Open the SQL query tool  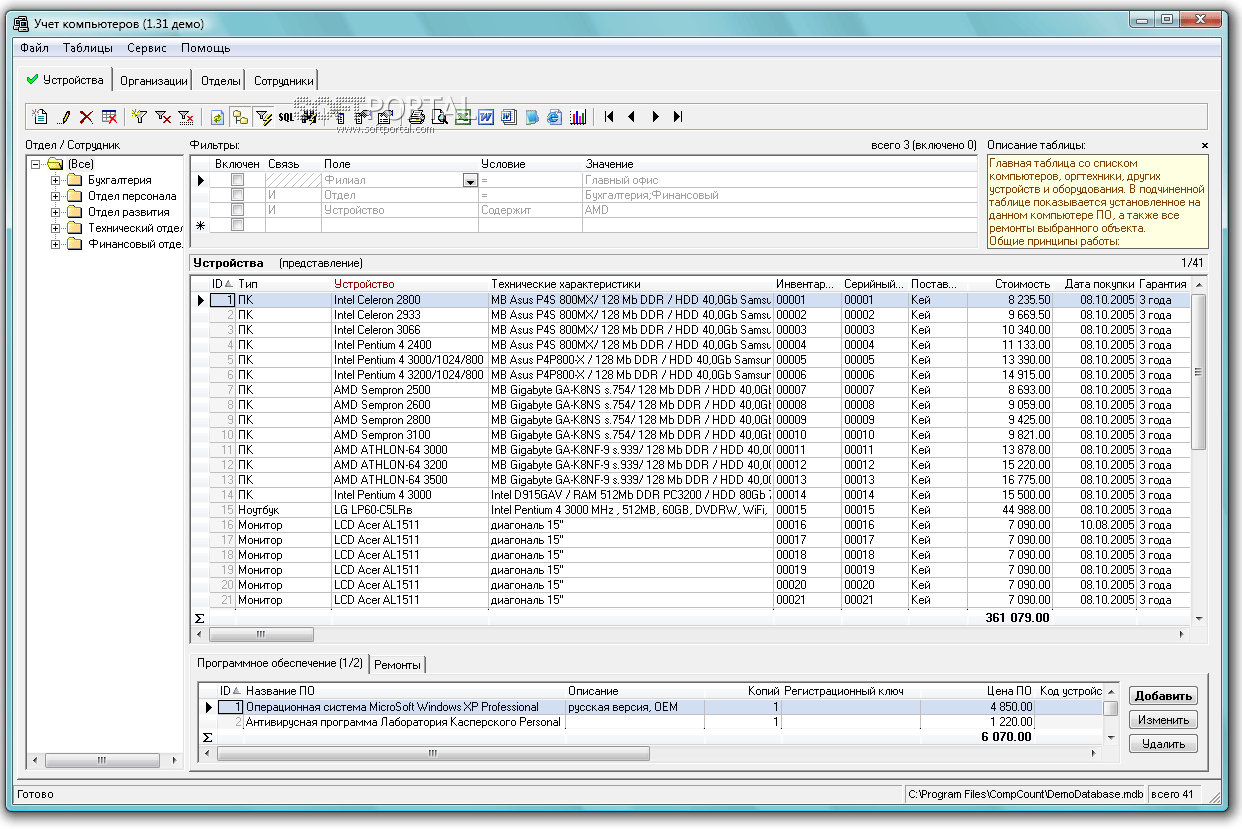pos(286,117)
